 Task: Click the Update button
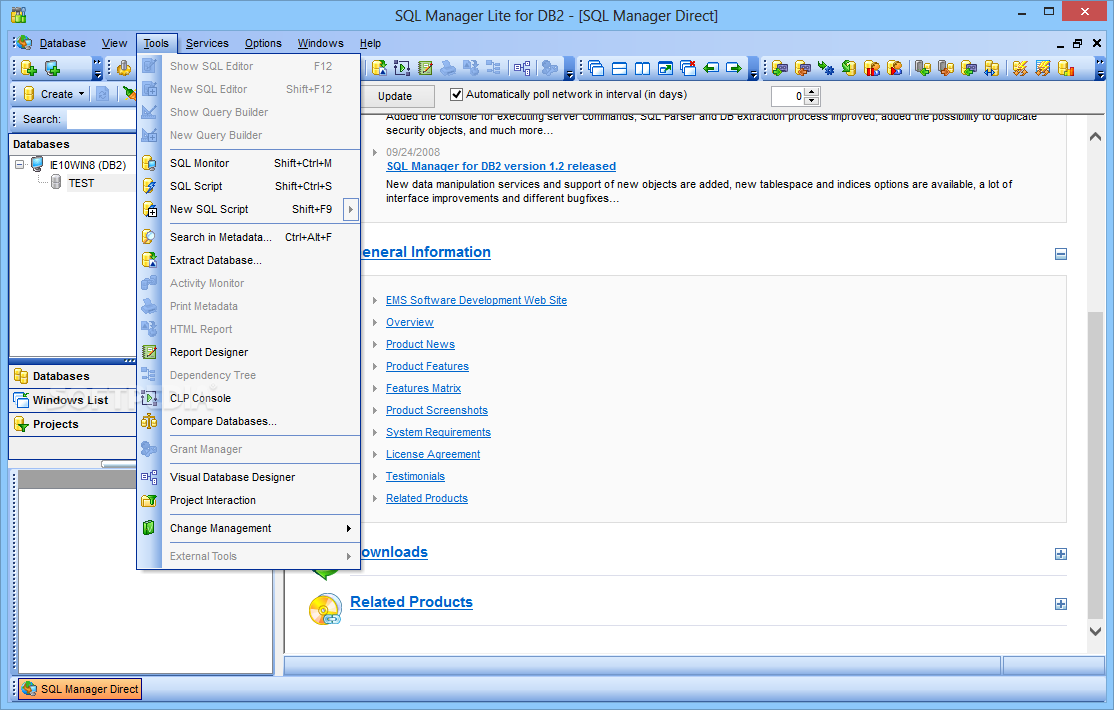395,96
